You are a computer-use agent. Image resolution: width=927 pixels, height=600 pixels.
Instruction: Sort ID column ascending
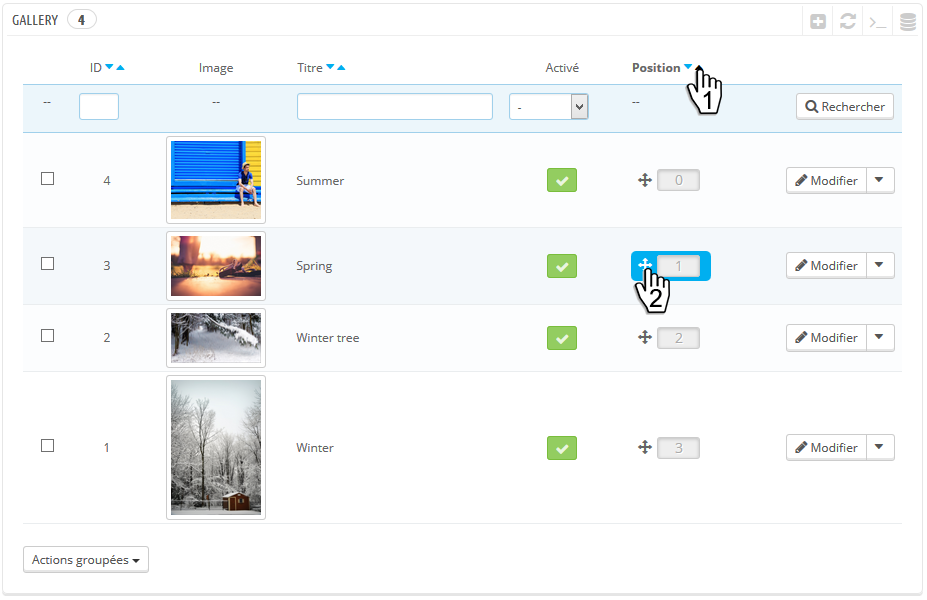point(121,67)
